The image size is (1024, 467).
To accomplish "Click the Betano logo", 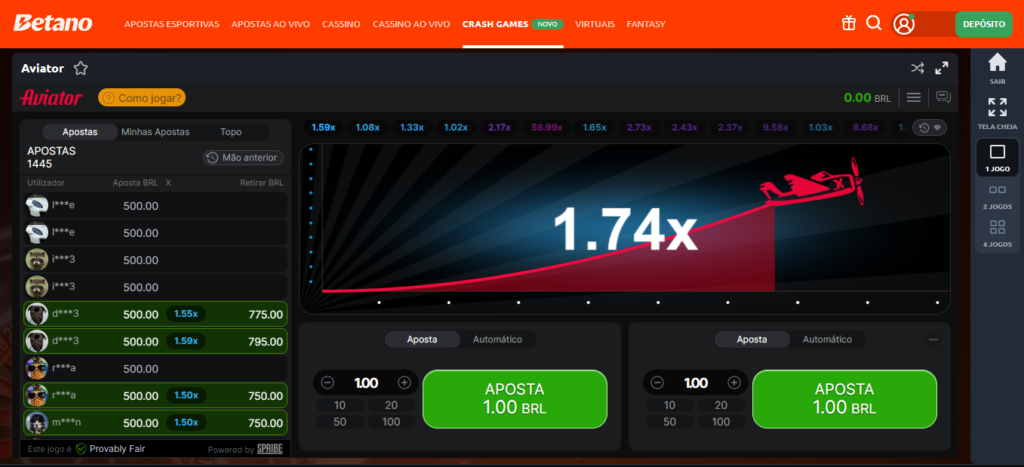I will pos(53,24).
